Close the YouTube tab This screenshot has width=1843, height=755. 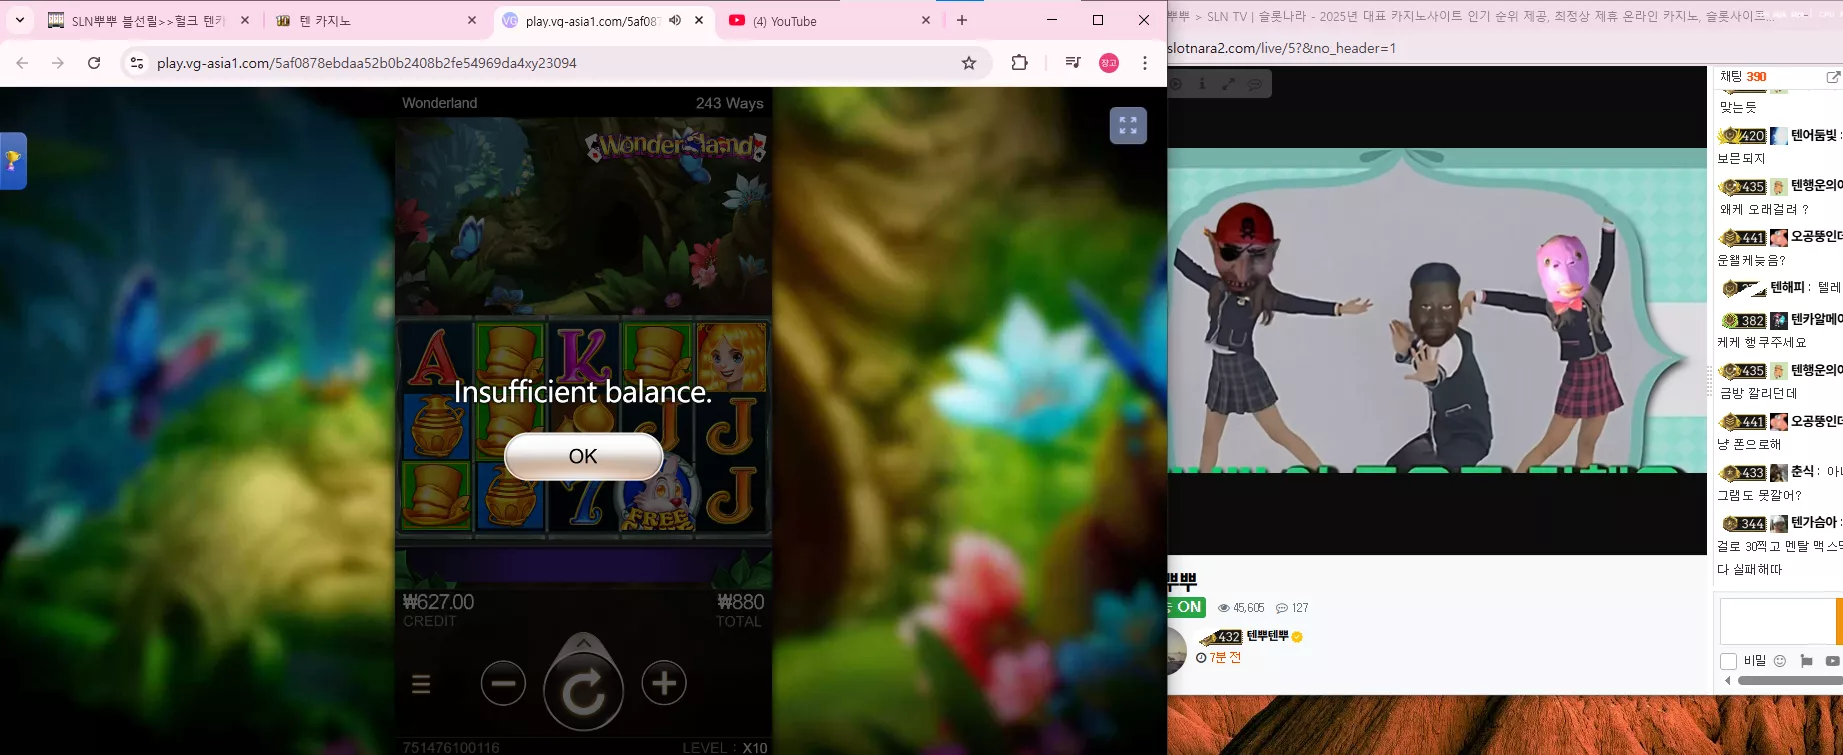[x=926, y=20]
